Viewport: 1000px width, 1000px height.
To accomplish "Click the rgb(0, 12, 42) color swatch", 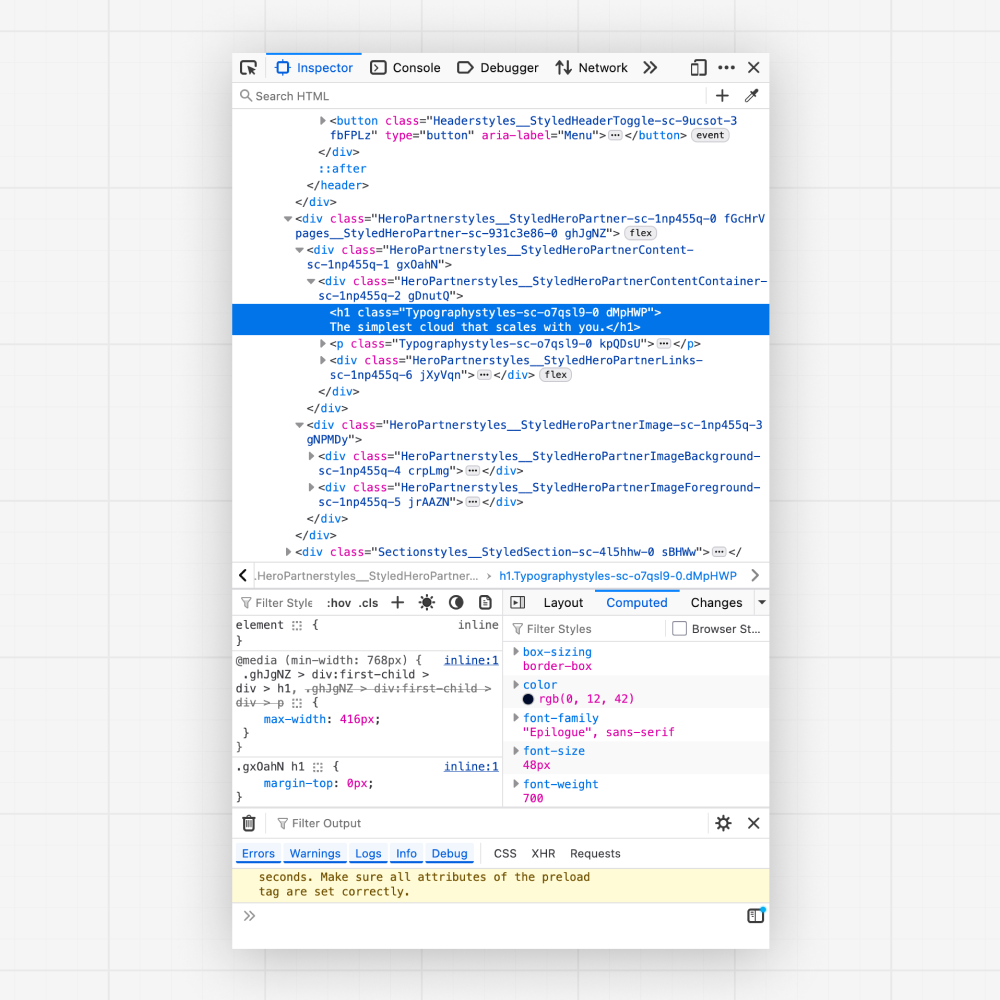I will tap(526, 699).
